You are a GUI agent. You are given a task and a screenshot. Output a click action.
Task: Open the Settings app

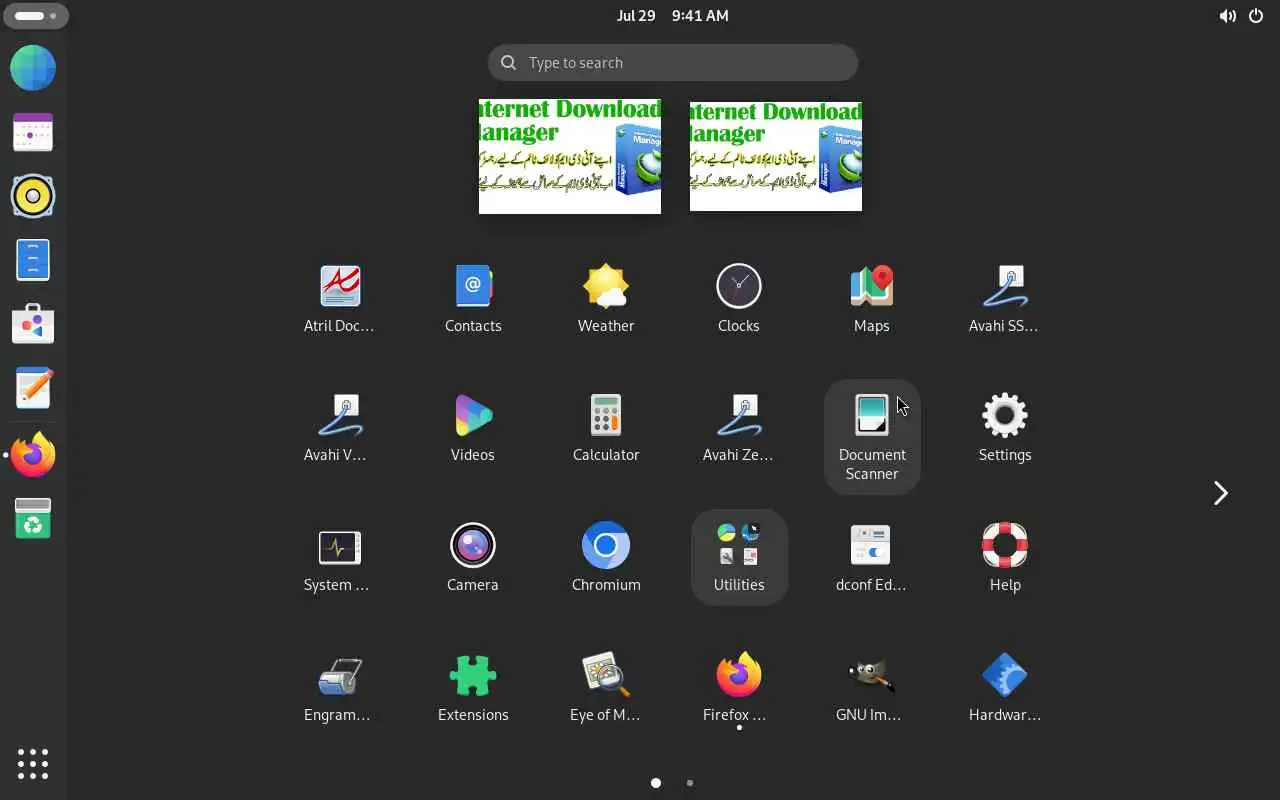click(x=1004, y=427)
